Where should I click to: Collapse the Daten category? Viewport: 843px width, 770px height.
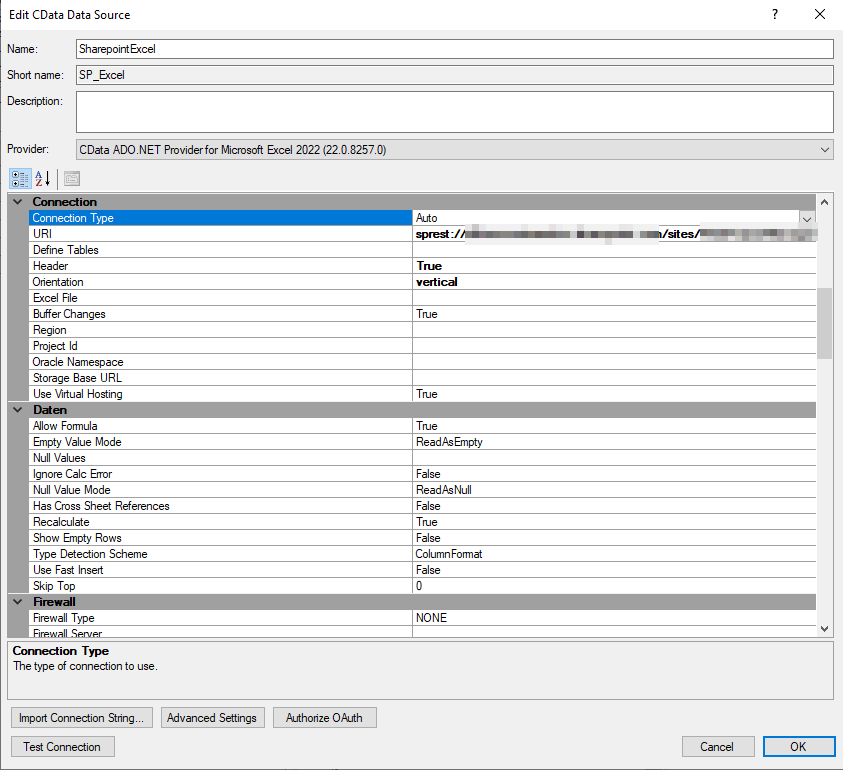18,410
